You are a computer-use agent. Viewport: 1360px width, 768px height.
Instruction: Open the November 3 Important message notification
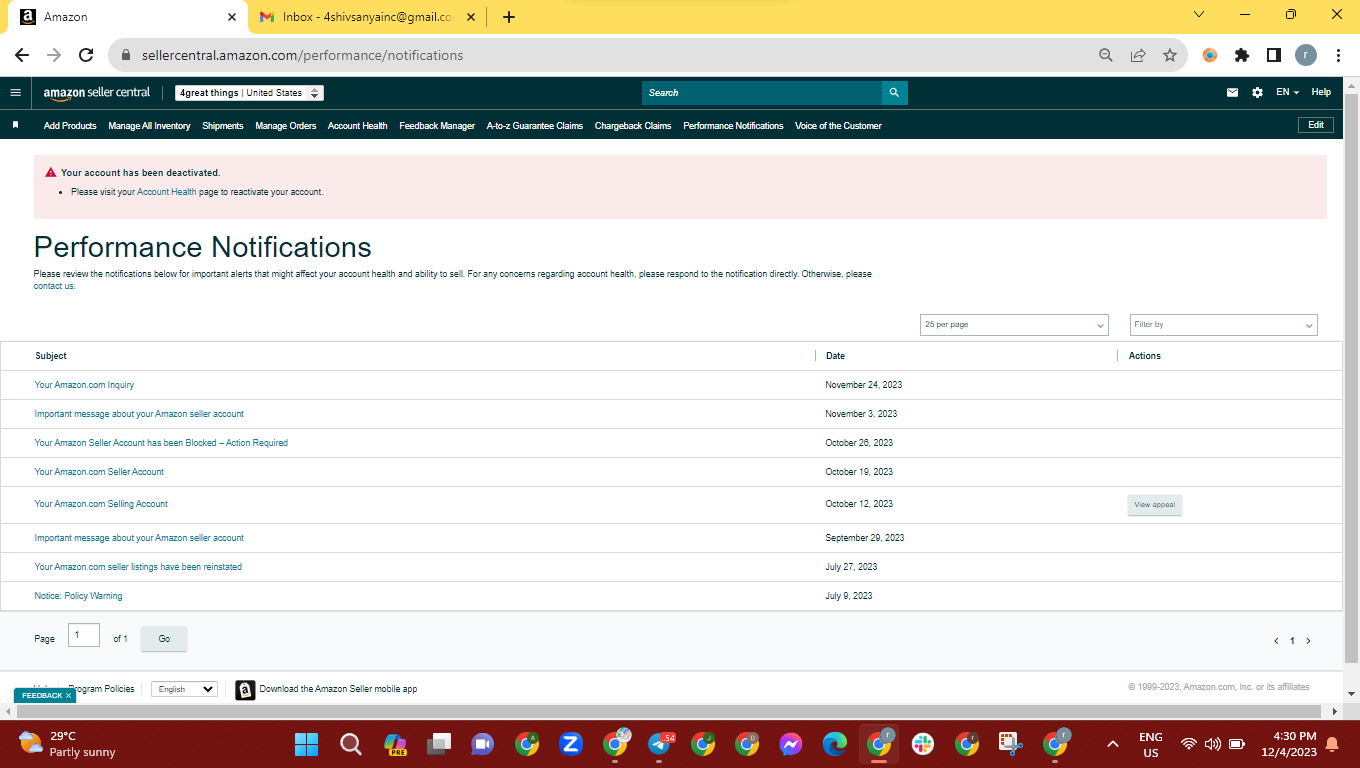click(139, 414)
